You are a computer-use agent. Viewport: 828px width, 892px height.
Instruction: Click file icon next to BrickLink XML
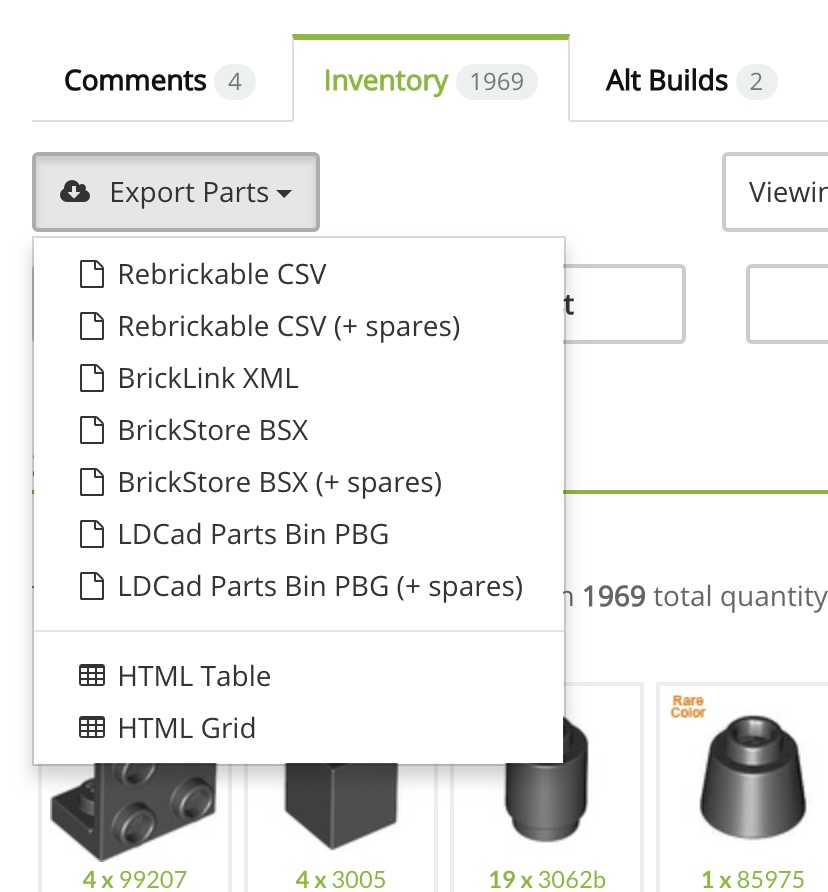[92, 378]
